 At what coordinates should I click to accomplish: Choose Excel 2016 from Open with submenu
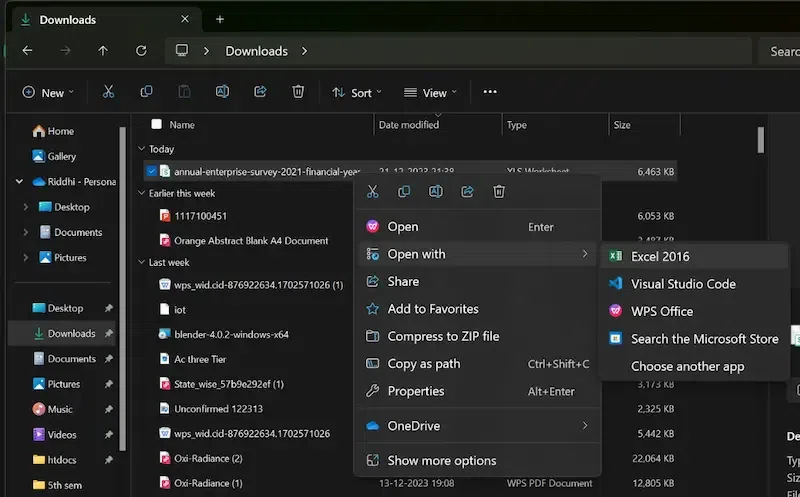click(x=660, y=257)
